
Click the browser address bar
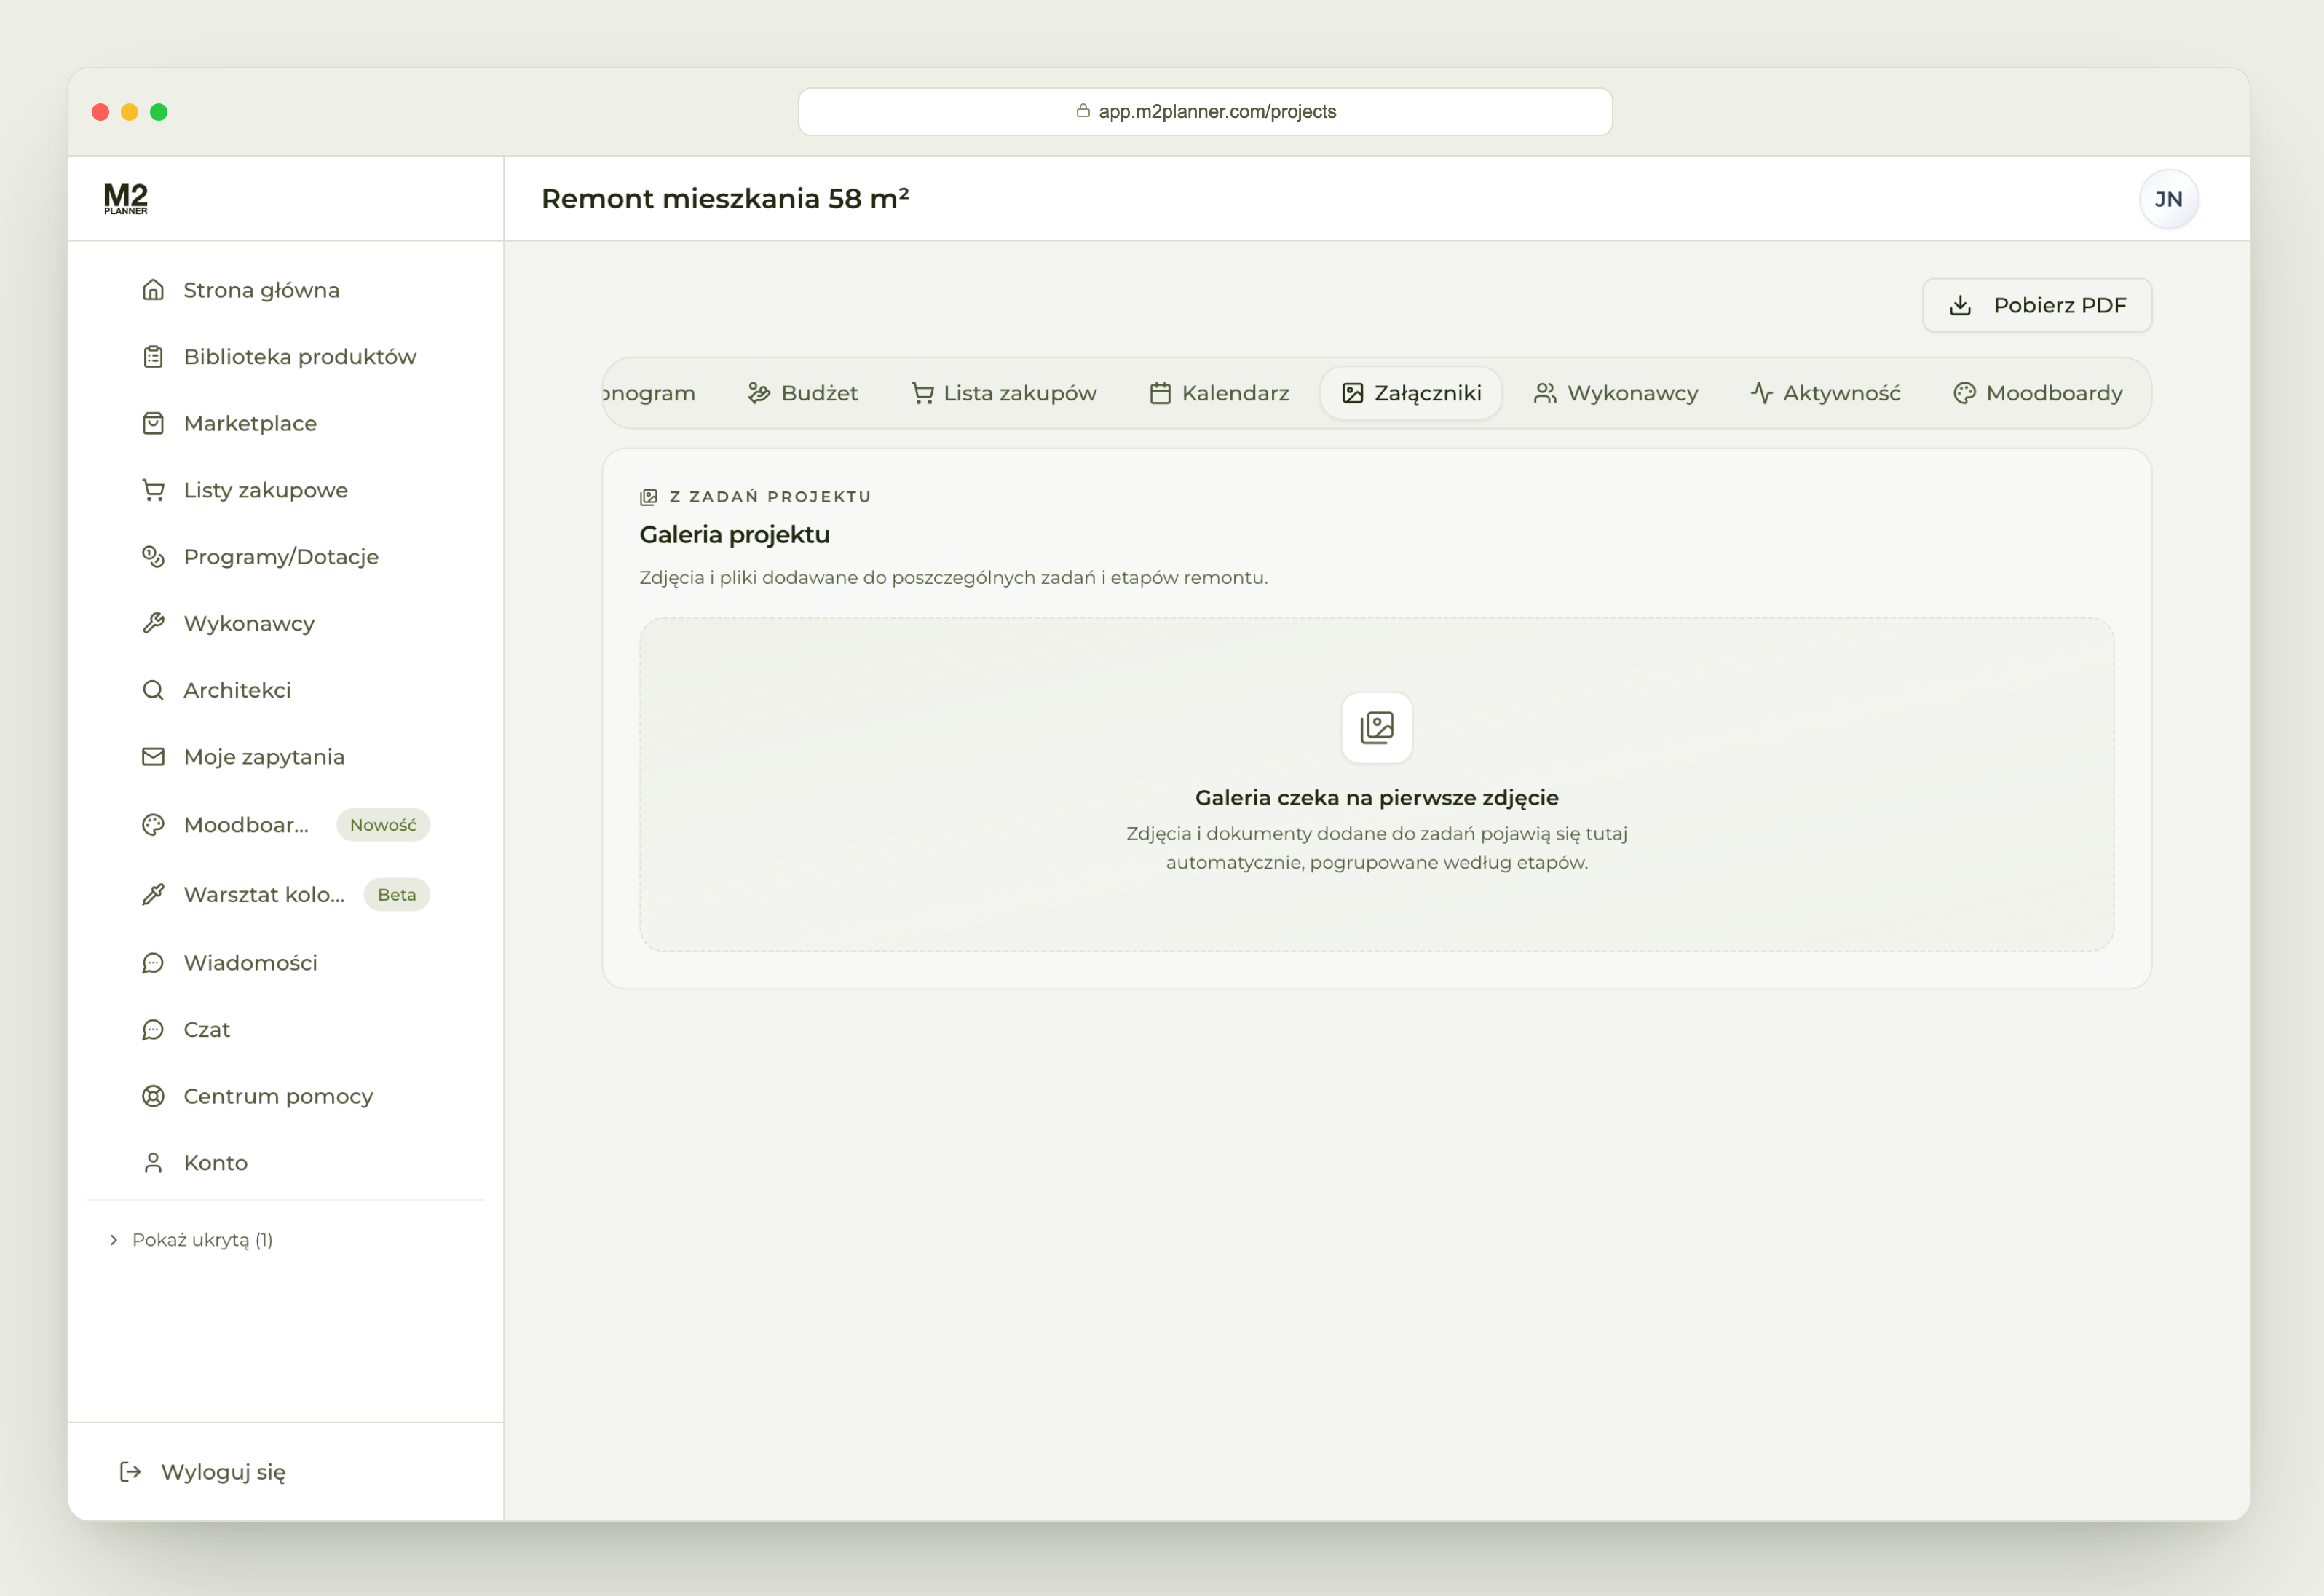1205,111
